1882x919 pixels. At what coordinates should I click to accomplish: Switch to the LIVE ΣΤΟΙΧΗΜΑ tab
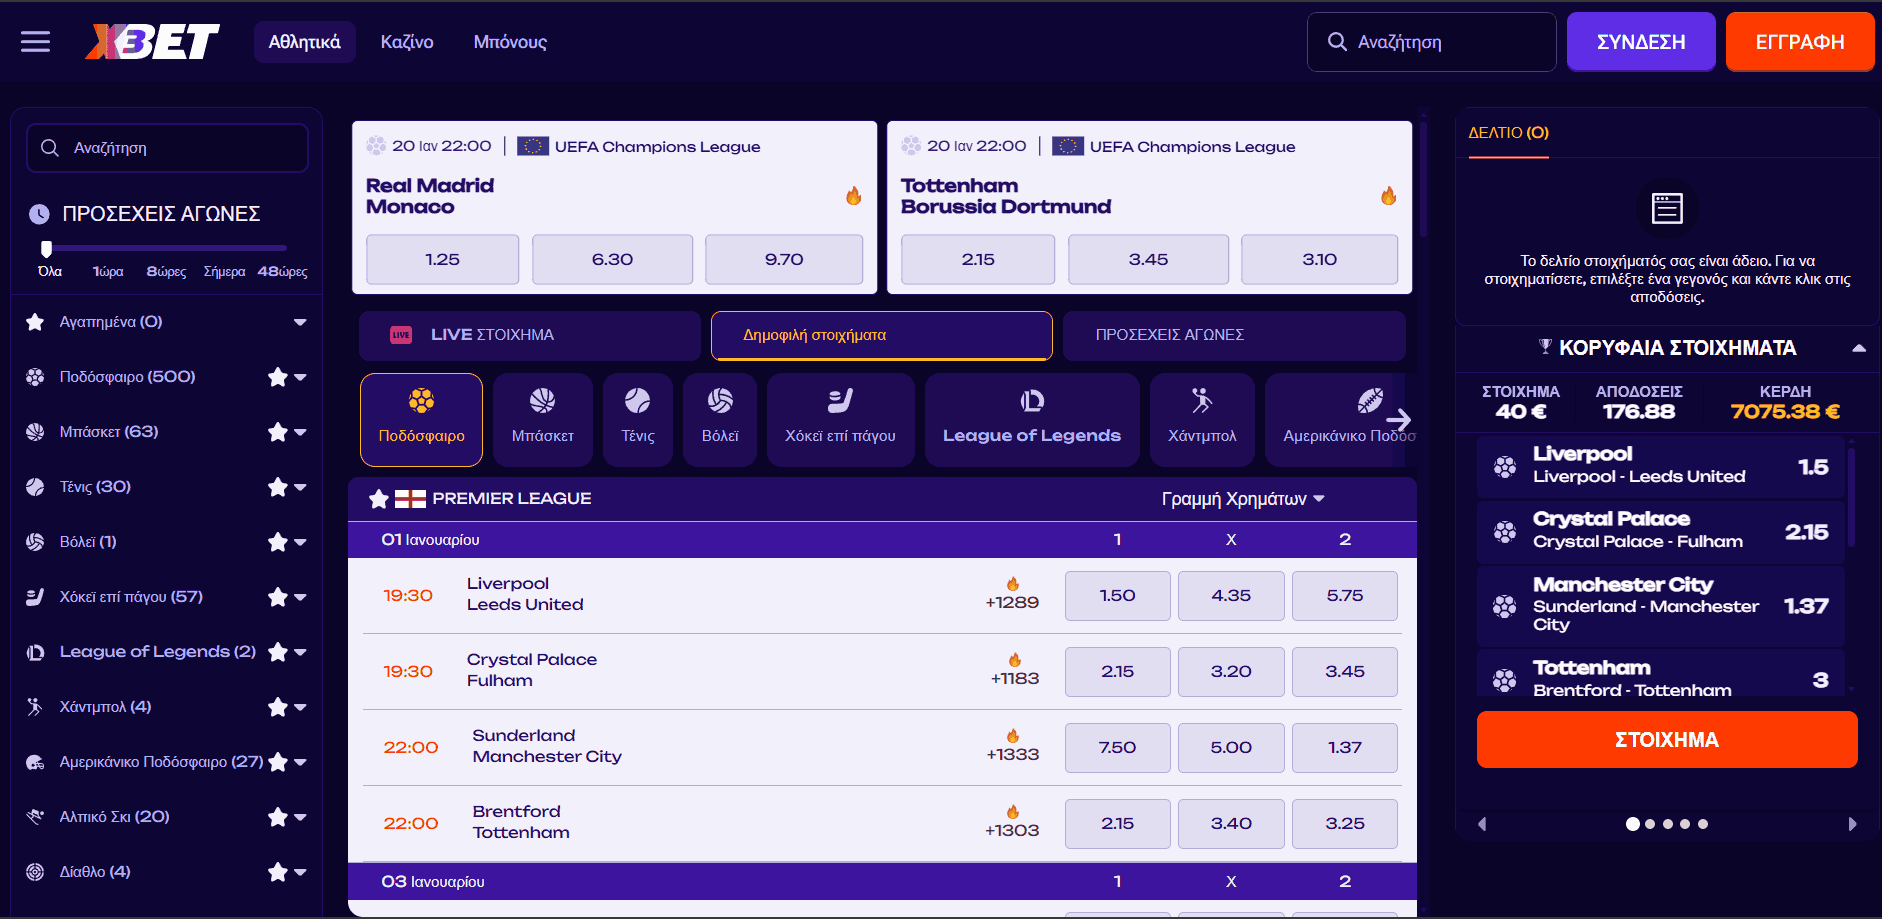click(x=529, y=335)
